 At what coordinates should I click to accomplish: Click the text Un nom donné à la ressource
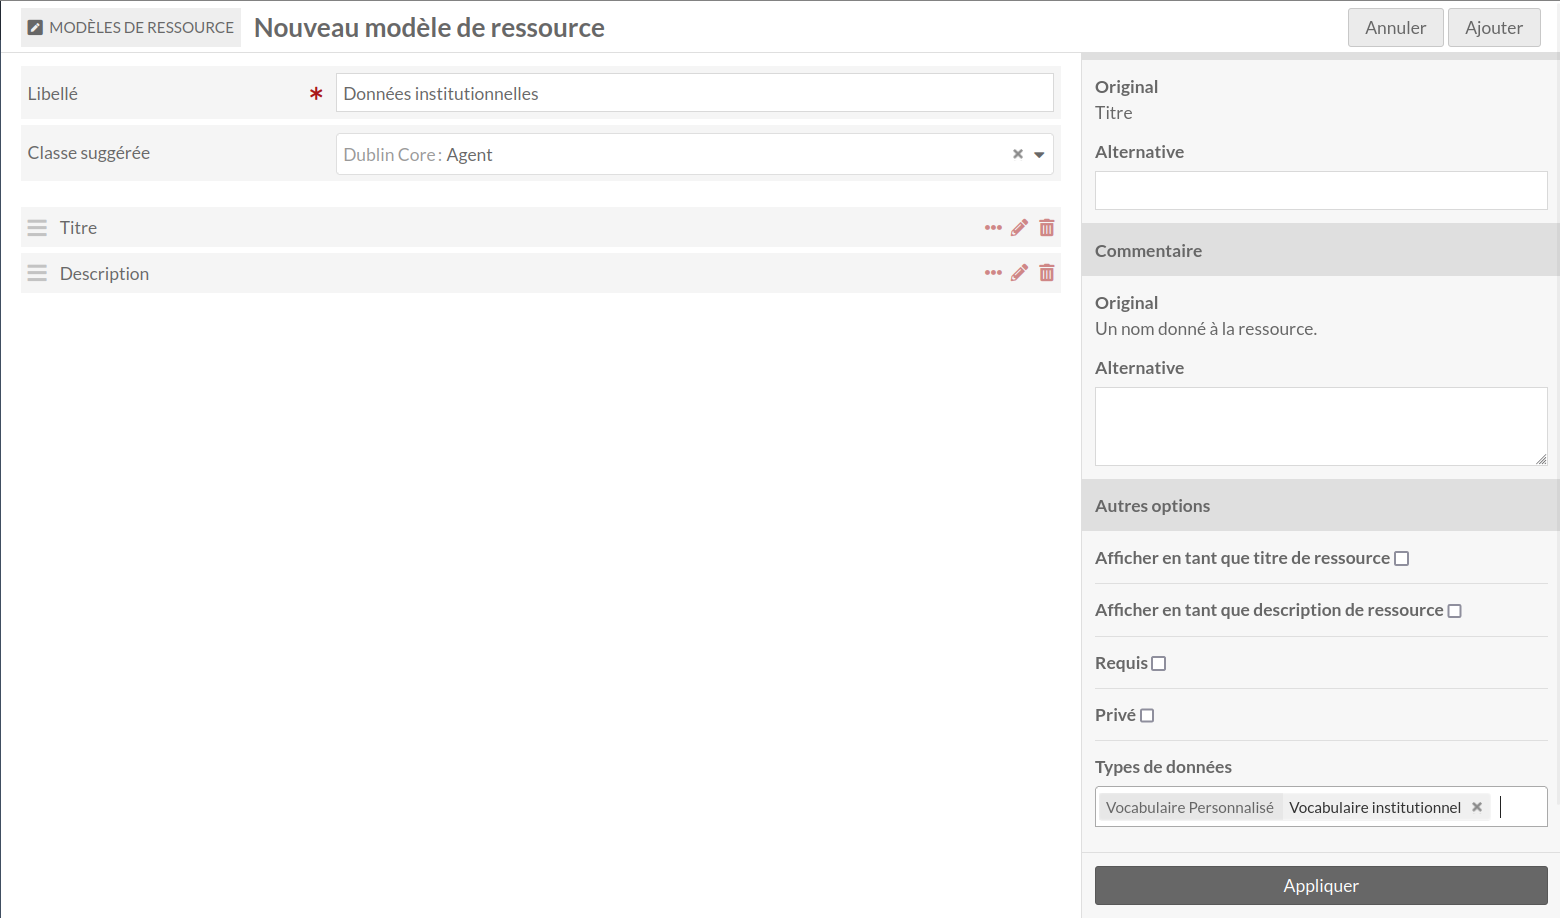click(x=1206, y=329)
